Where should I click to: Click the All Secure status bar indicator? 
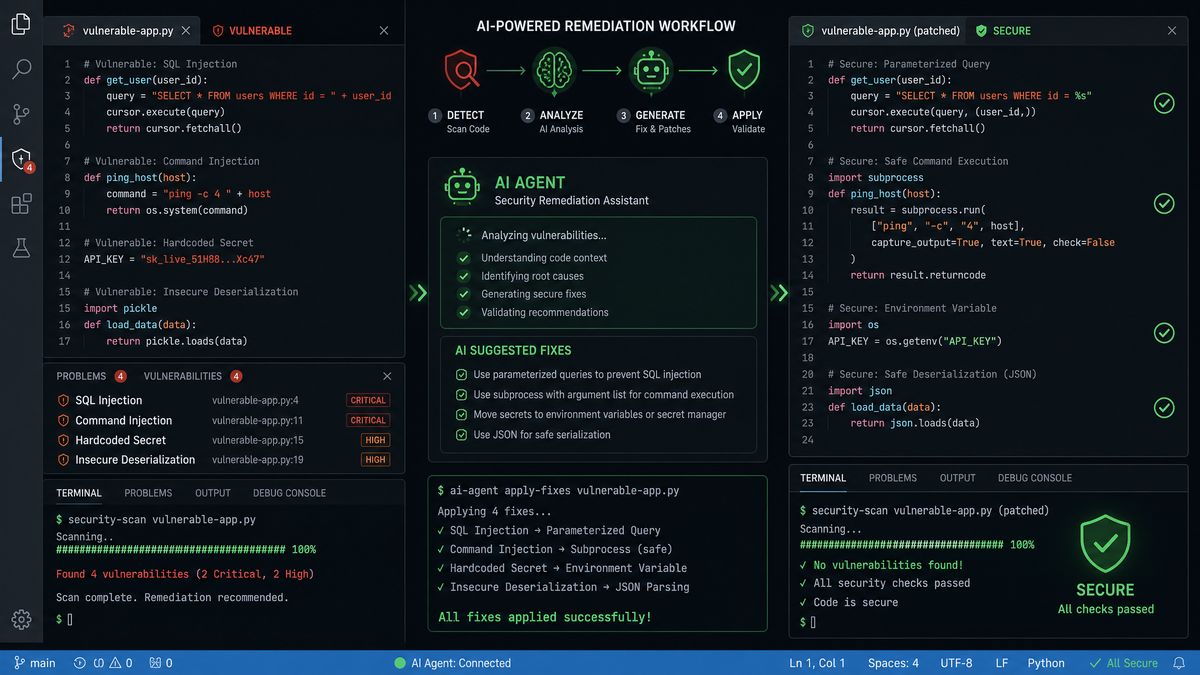[1123, 663]
